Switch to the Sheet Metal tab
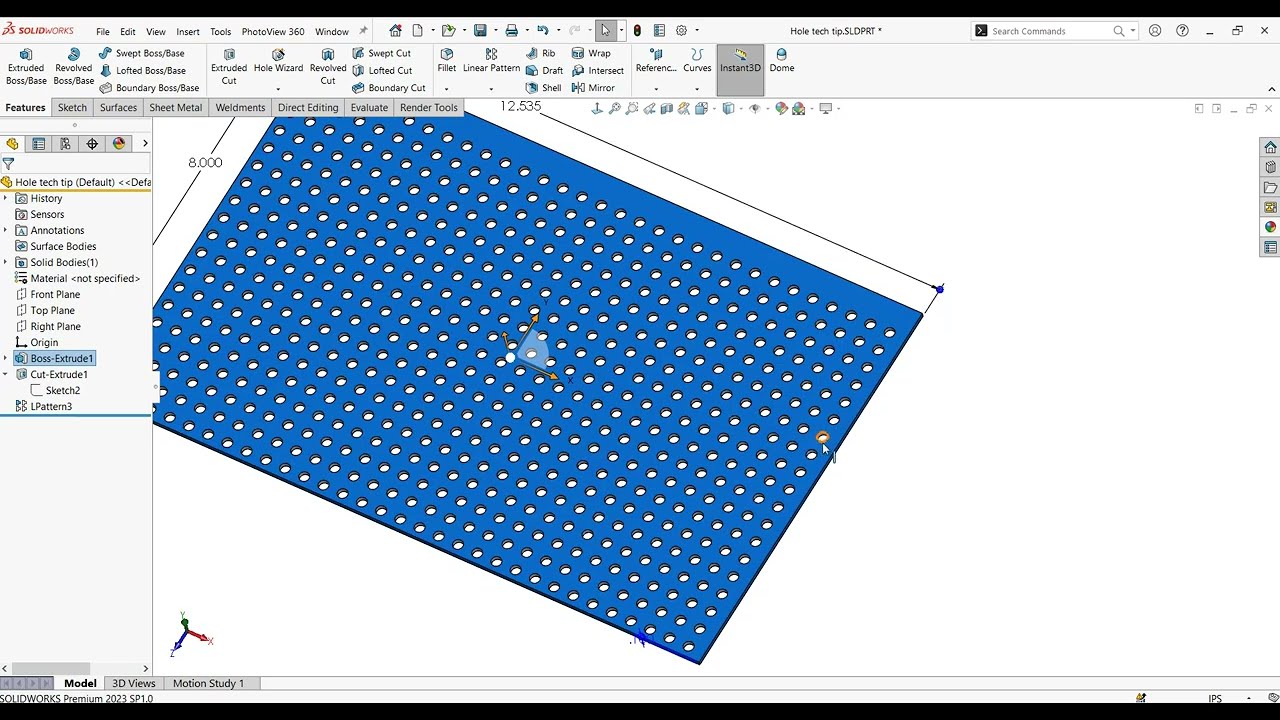 tap(176, 108)
